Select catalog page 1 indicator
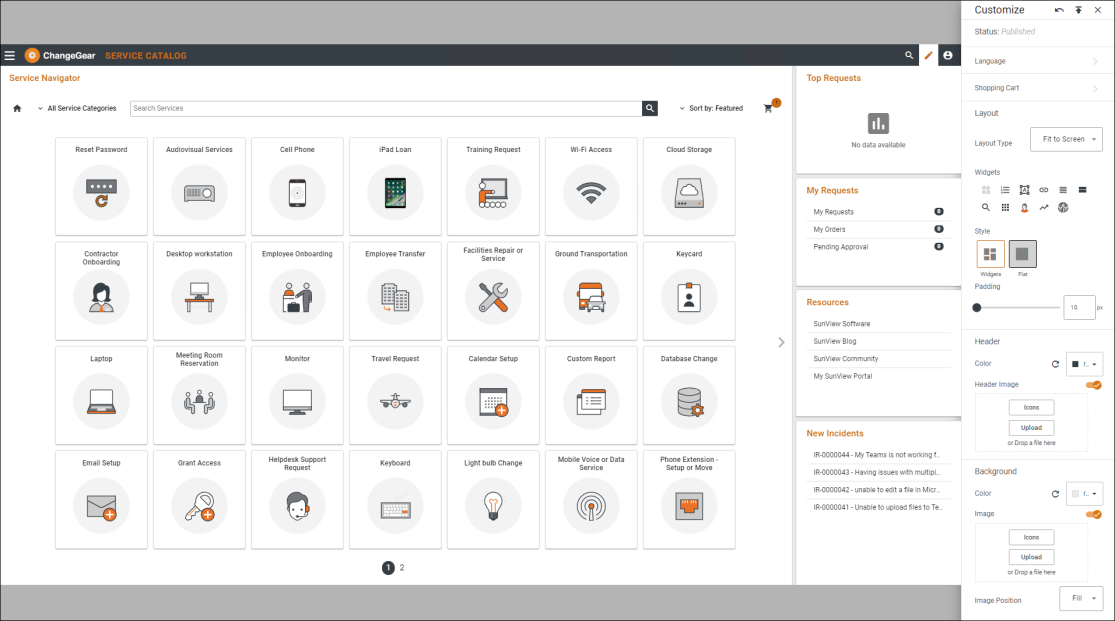 [388, 568]
